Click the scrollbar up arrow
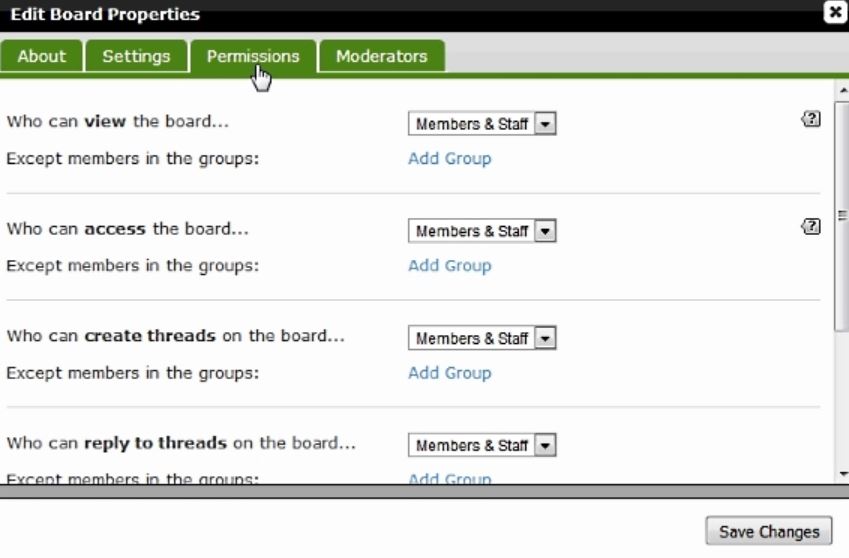Image resolution: width=849 pixels, height=558 pixels. (842, 89)
